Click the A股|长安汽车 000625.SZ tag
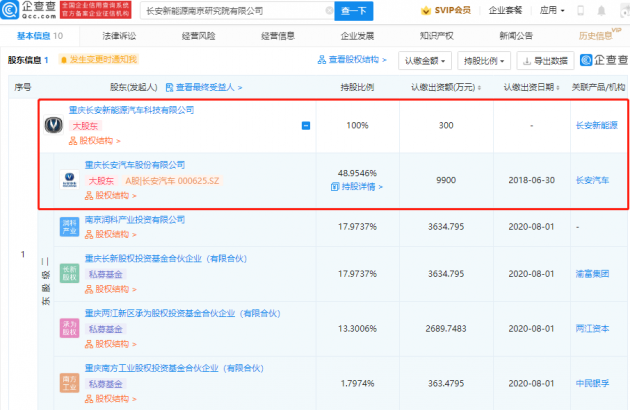The height and width of the screenshot is (410, 630). coord(172,181)
